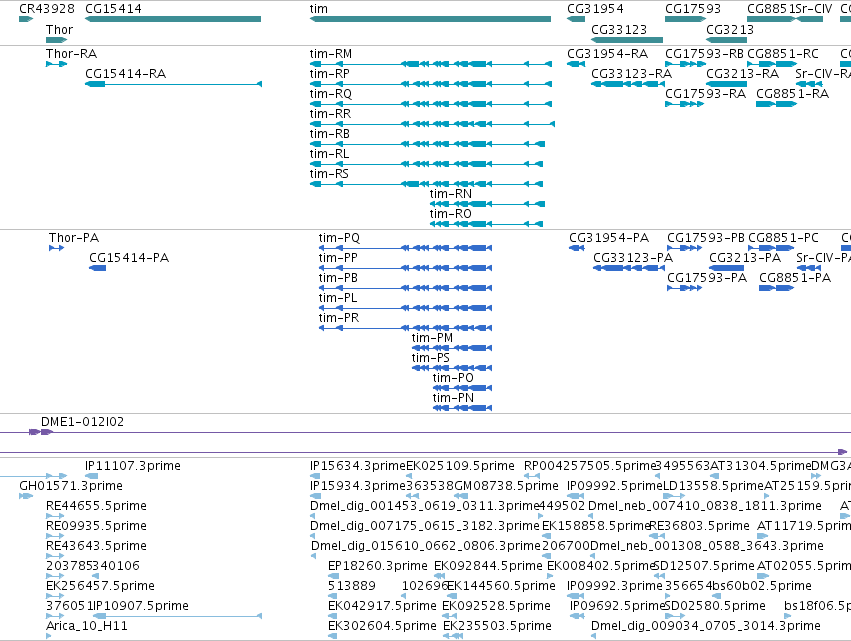
Task: Select protein tim-PM
Action: pos(452,348)
